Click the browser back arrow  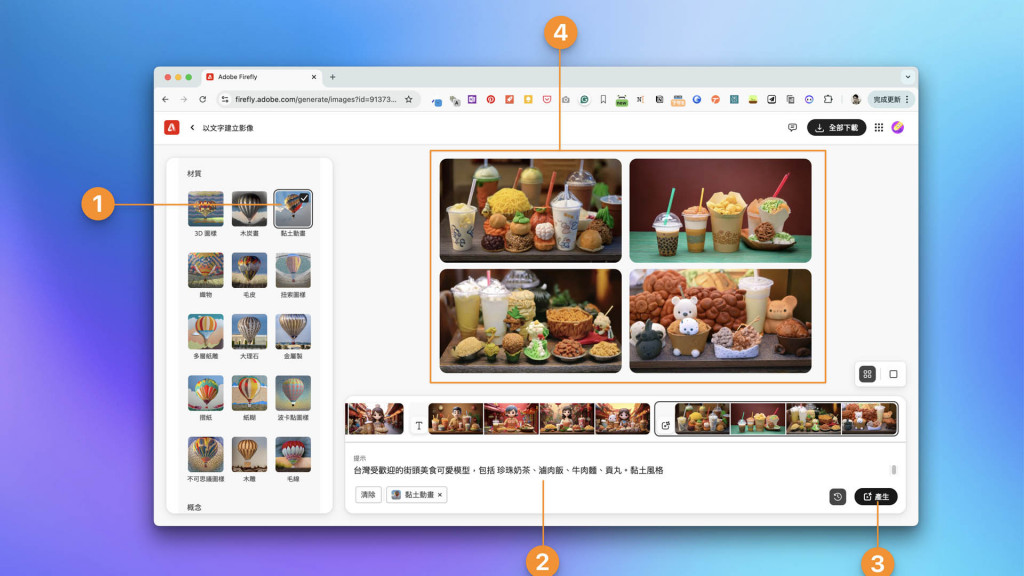click(165, 99)
